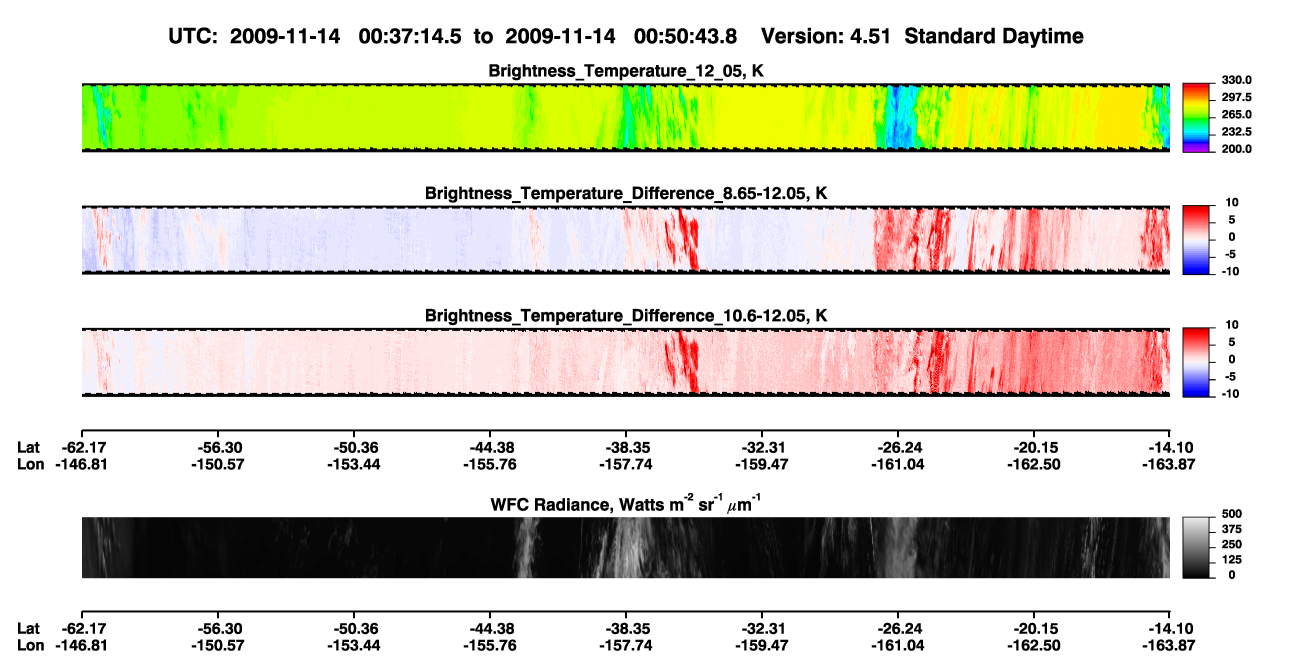Viewport: 1300px width, 667px height.
Task: Click the start time 00:37:14.5 in the header
Action: (410, 36)
